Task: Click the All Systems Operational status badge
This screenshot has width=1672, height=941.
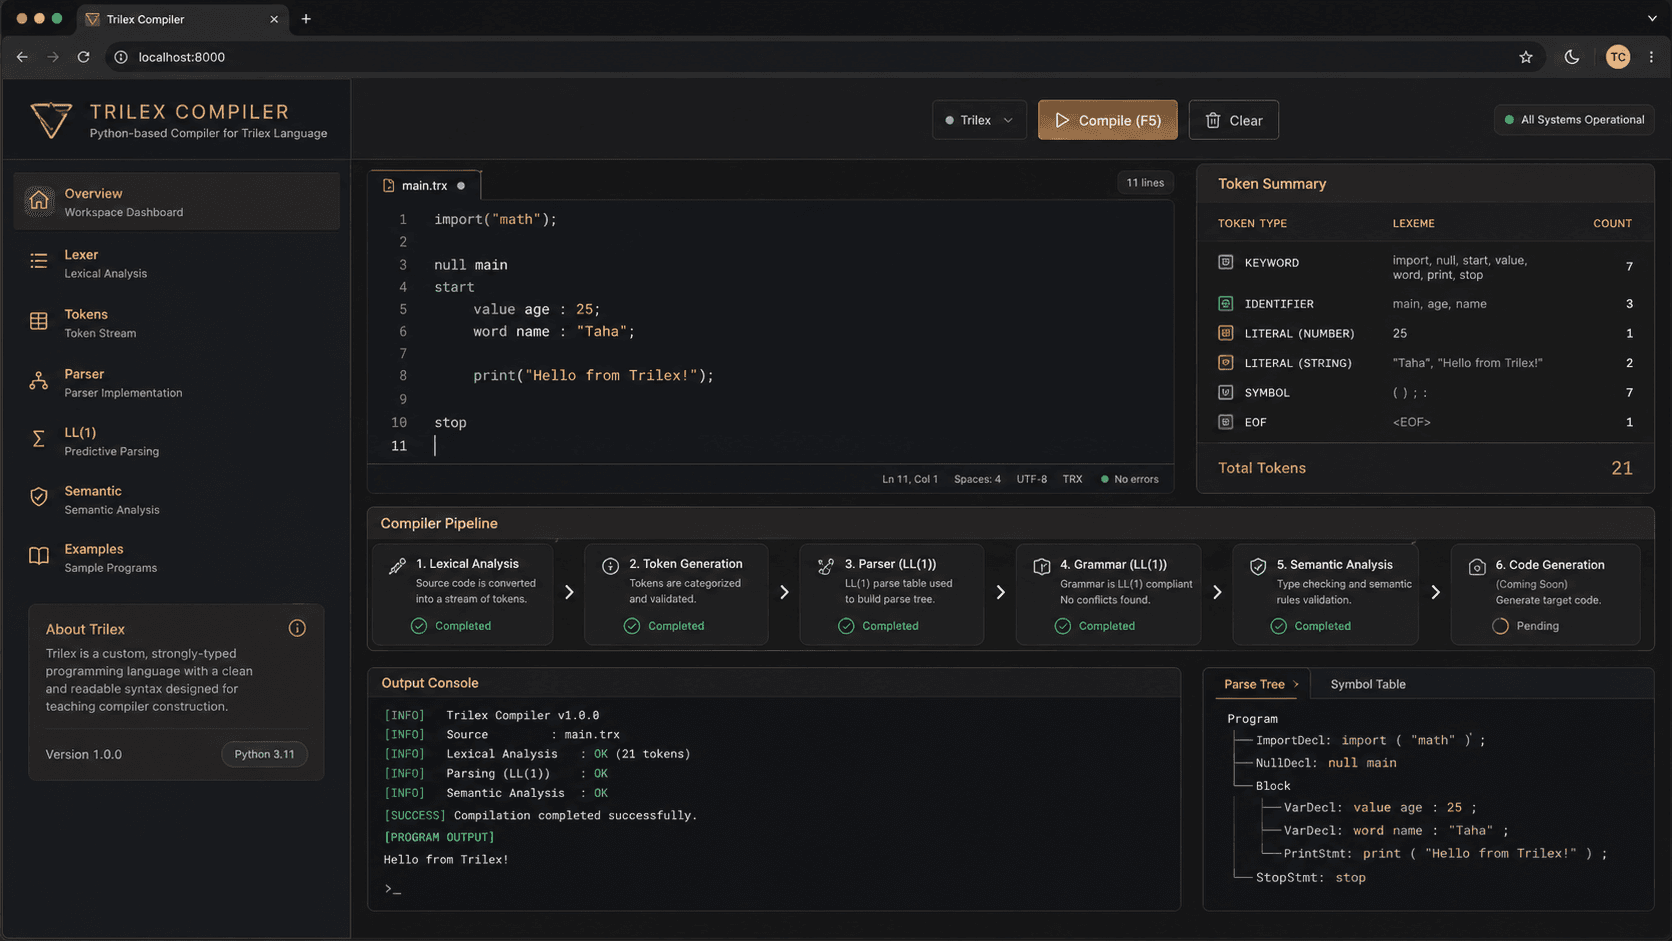Action: pos(1574,120)
